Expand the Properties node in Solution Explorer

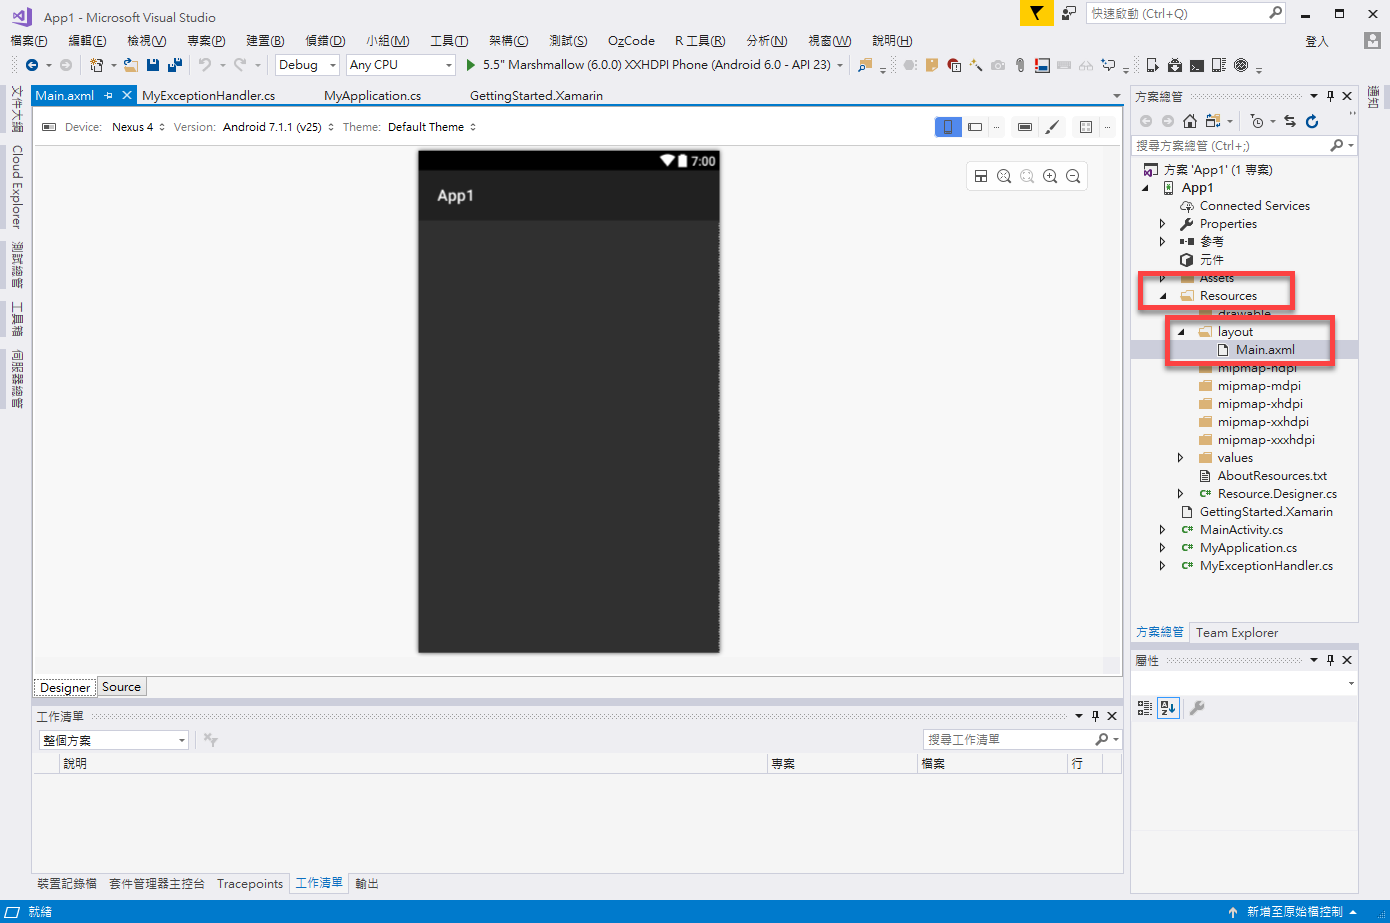click(1162, 224)
